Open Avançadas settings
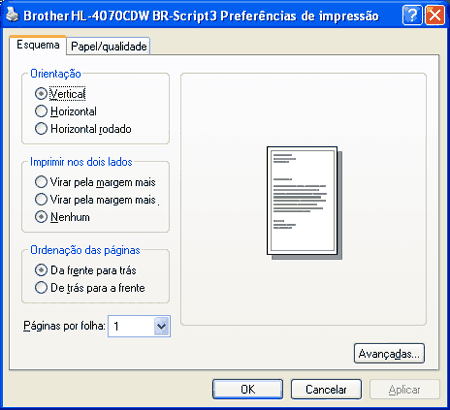Viewport: 450px width, 410px height. 389,354
